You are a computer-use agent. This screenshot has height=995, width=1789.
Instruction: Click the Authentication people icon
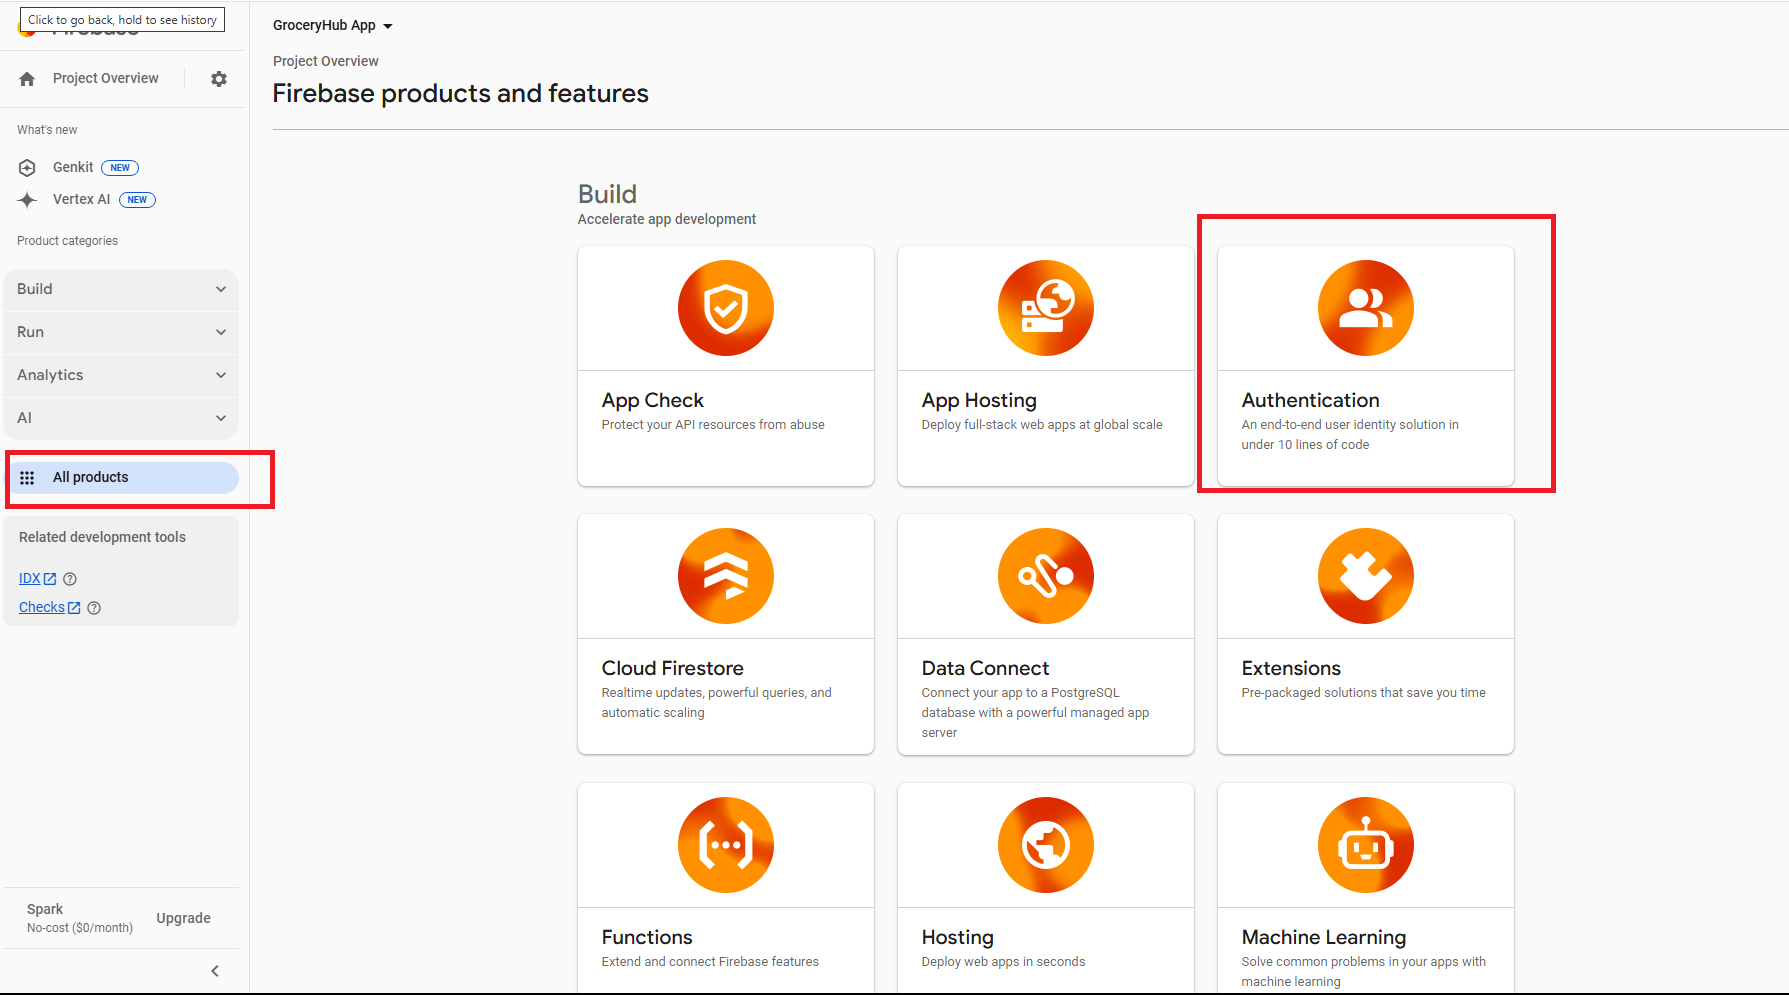coord(1366,308)
